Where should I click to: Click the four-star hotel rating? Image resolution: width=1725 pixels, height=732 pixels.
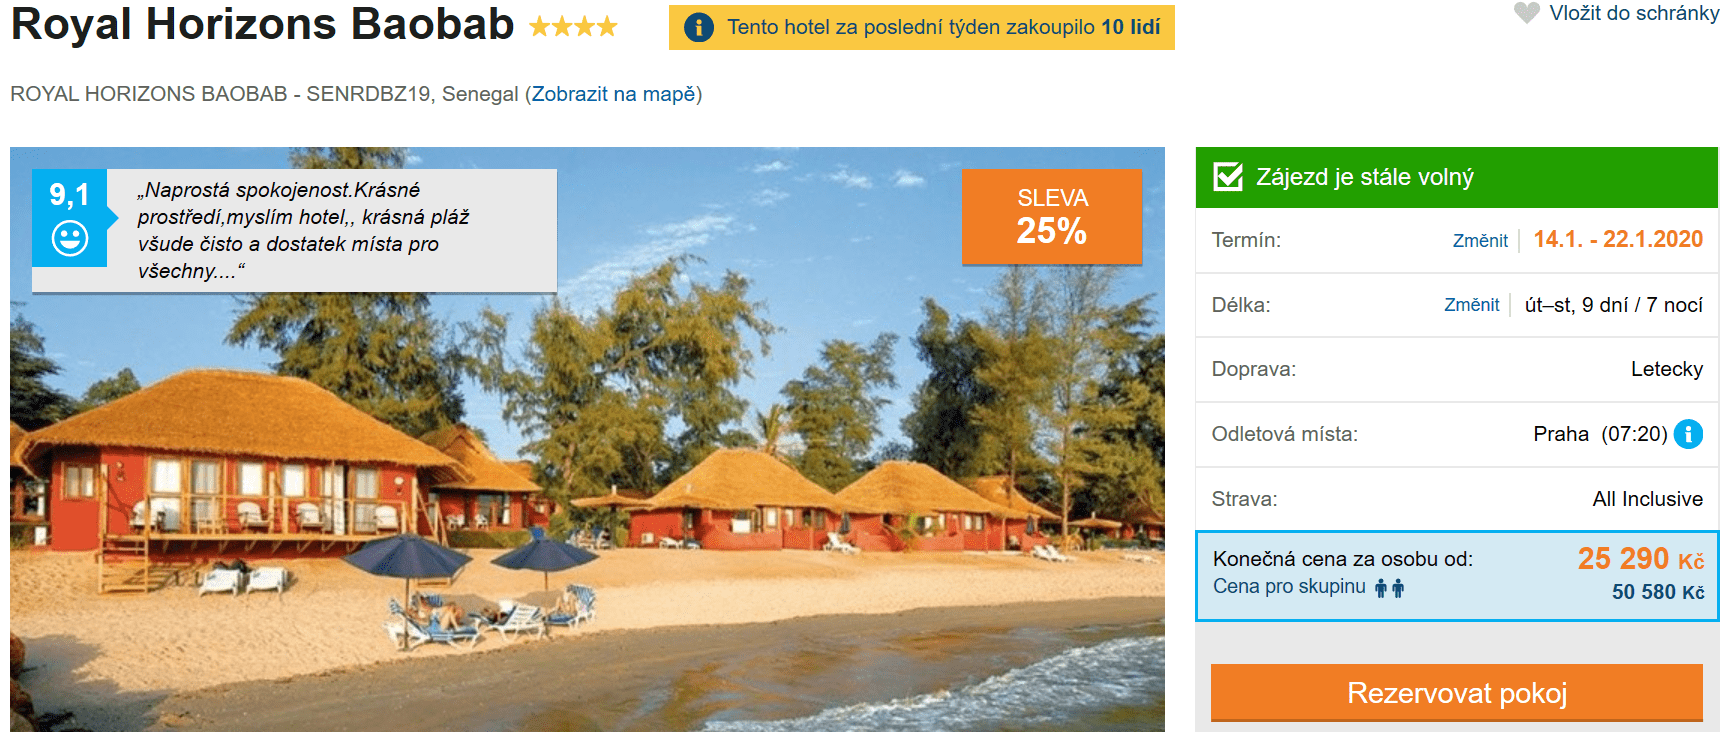[573, 27]
